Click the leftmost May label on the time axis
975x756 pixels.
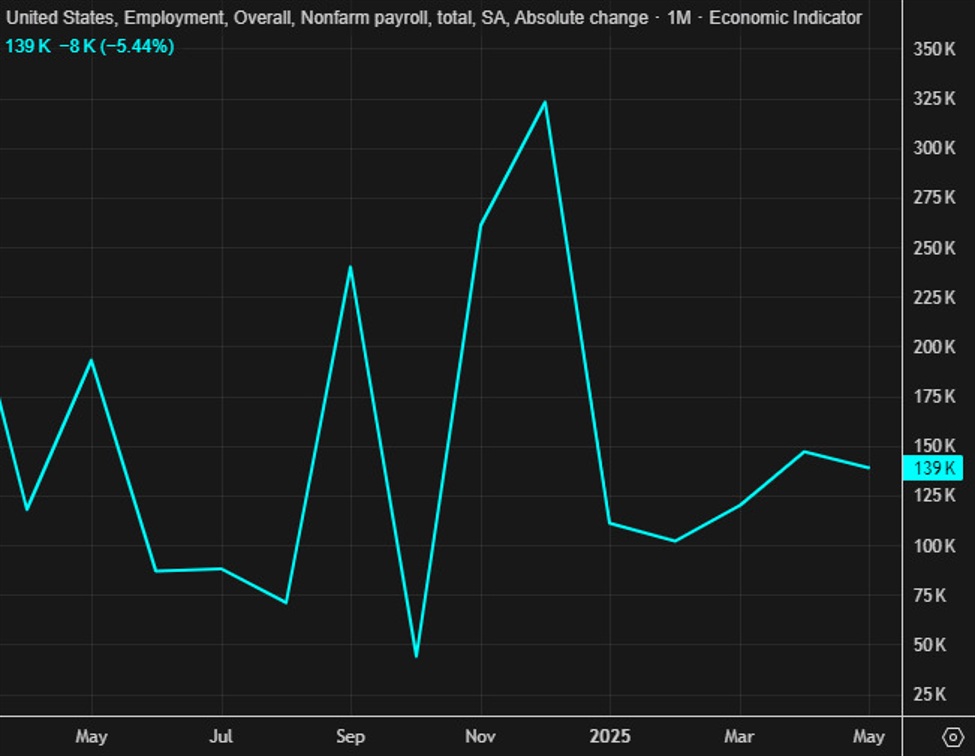91,737
